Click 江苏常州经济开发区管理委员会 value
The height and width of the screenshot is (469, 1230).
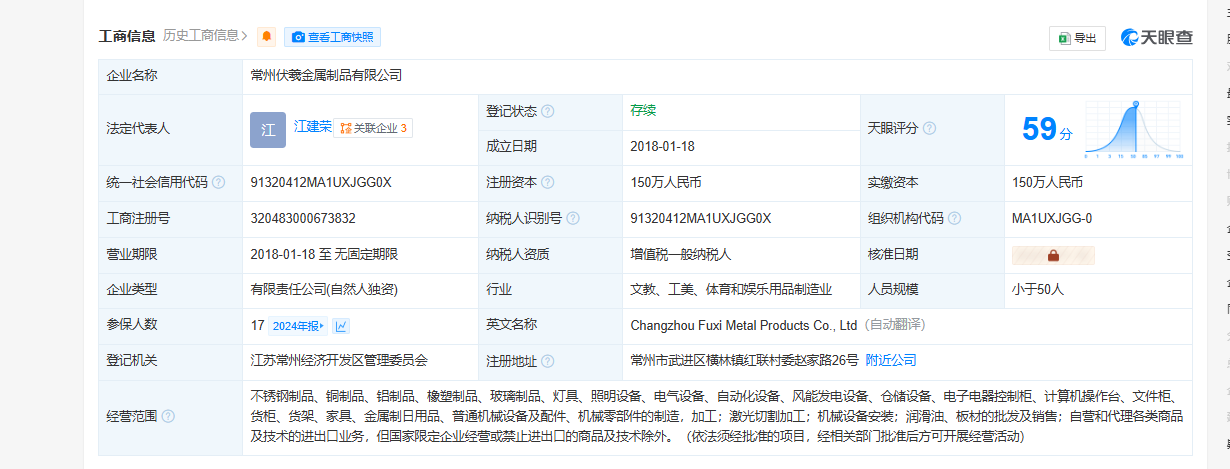[340, 360]
